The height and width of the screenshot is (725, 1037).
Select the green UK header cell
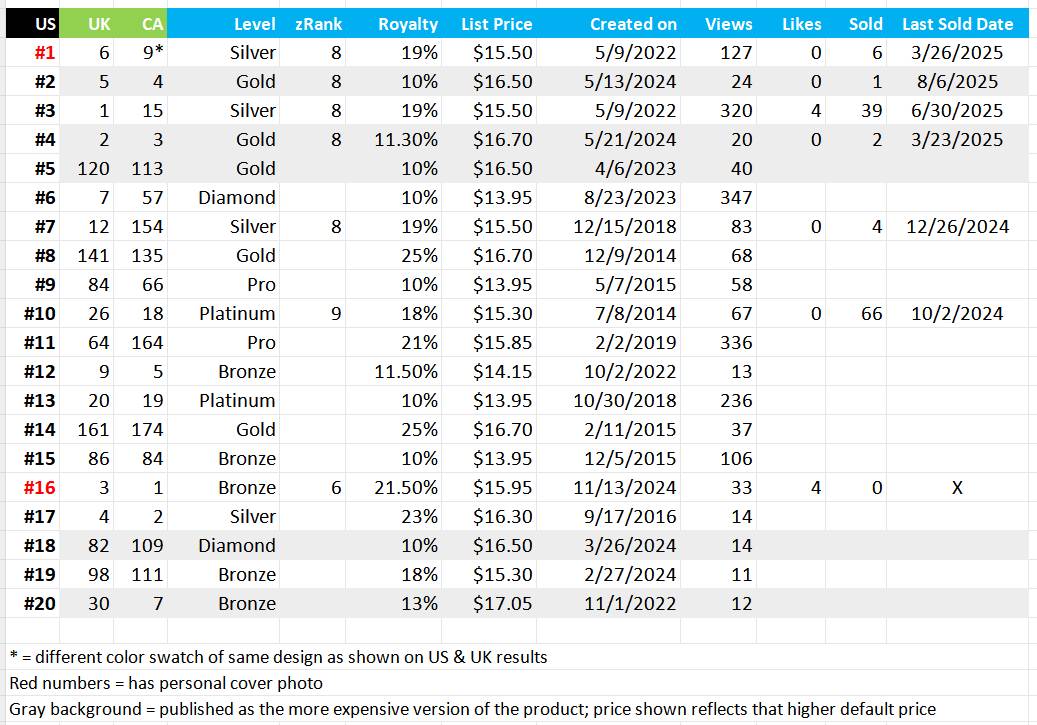pos(87,24)
